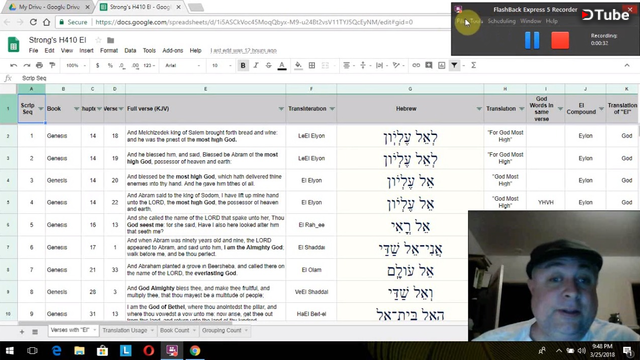Image resolution: width=640 pixels, height=360 pixels.
Task: Open the all sheets list button
Action: pos(35,332)
